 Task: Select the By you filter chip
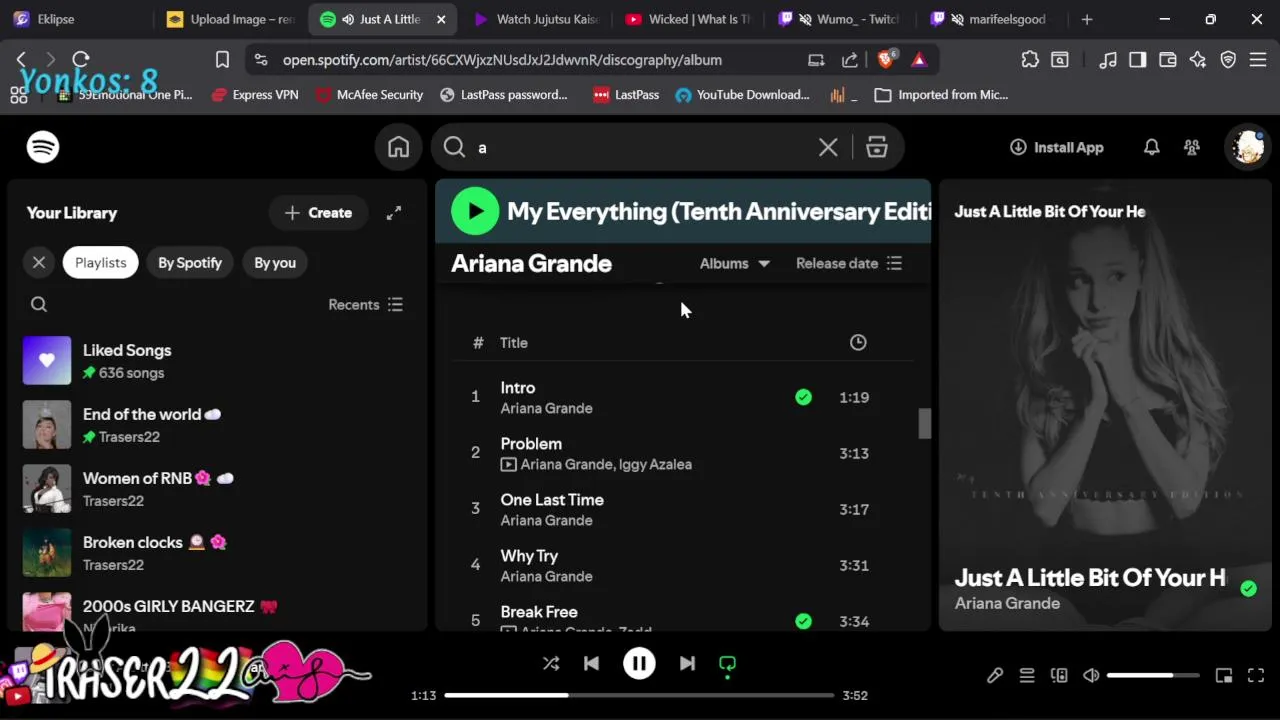pyautogui.click(x=275, y=262)
